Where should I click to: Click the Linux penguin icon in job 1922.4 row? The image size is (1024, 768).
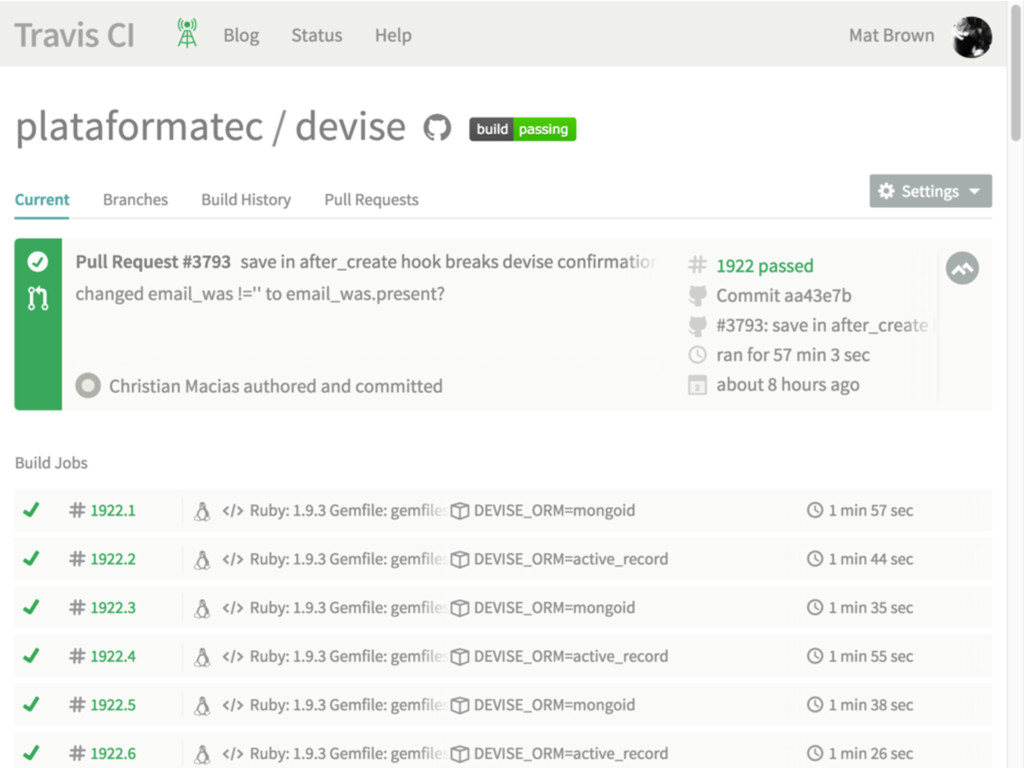pos(202,656)
